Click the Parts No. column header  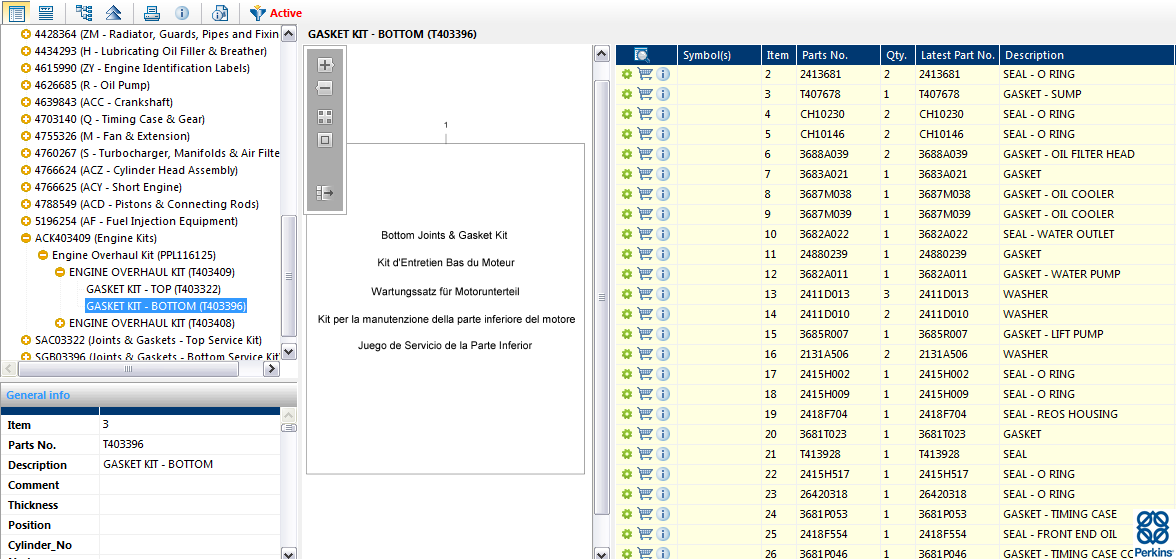[824, 55]
